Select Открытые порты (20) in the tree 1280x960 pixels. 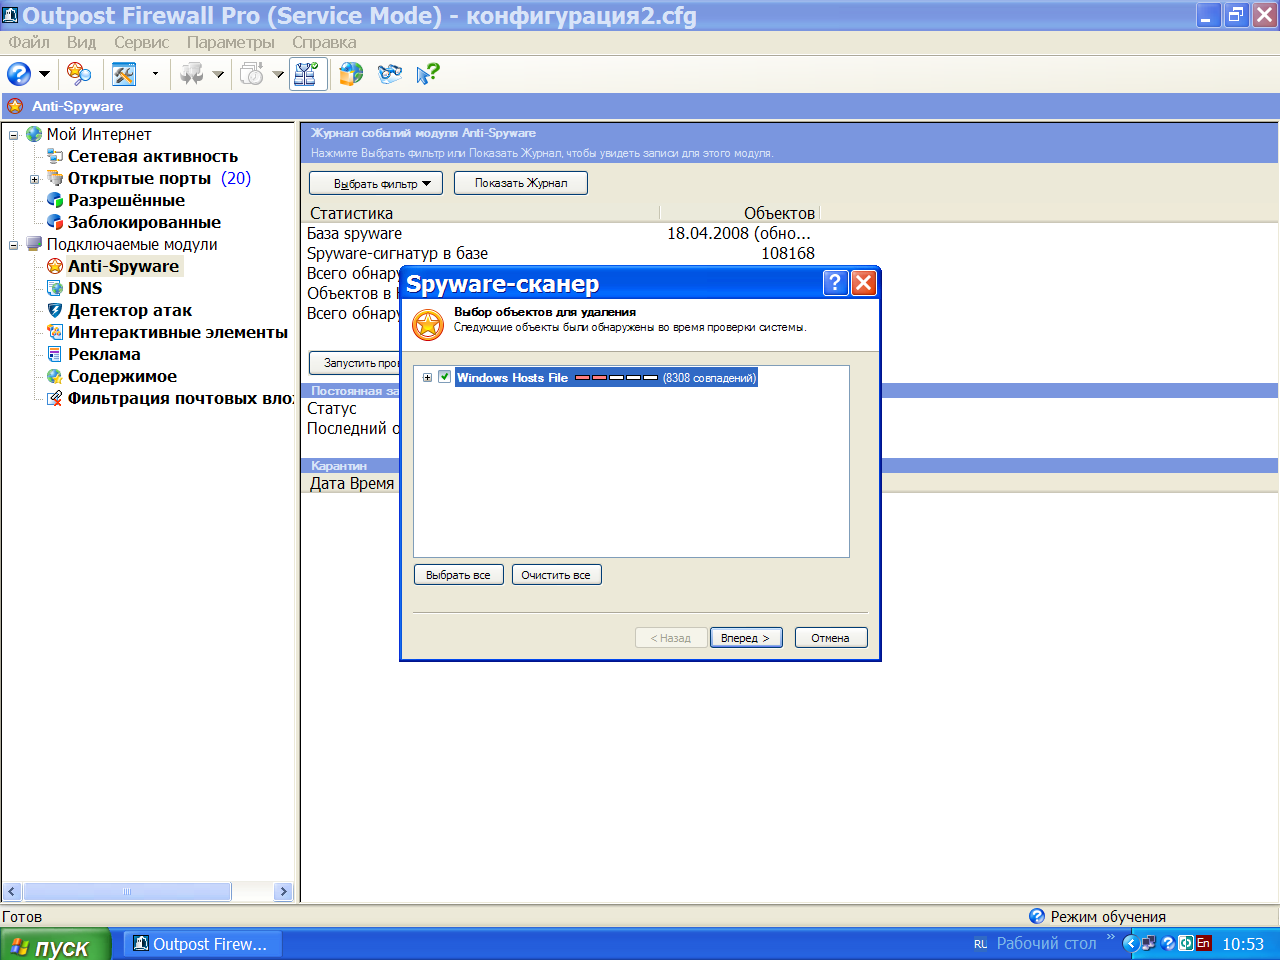[159, 178]
